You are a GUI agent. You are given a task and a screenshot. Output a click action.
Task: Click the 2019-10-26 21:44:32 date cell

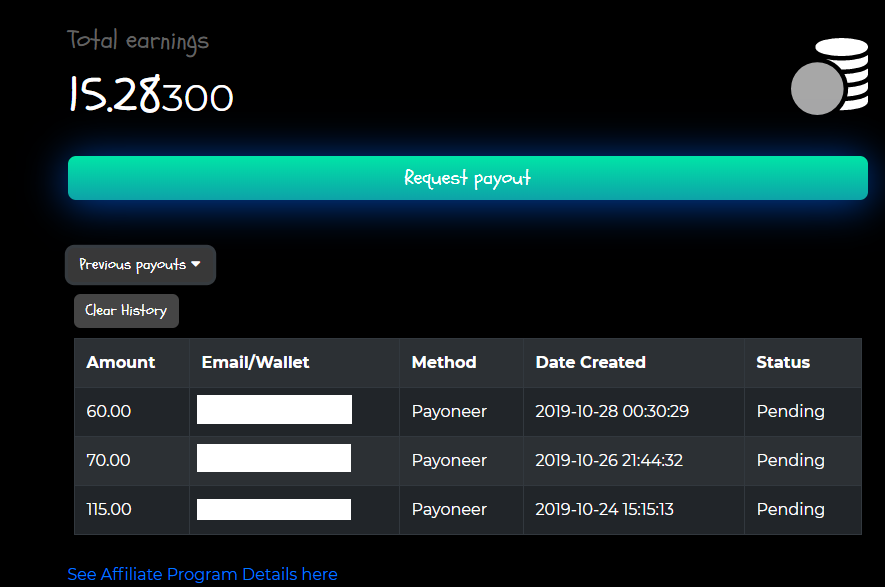point(609,460)
